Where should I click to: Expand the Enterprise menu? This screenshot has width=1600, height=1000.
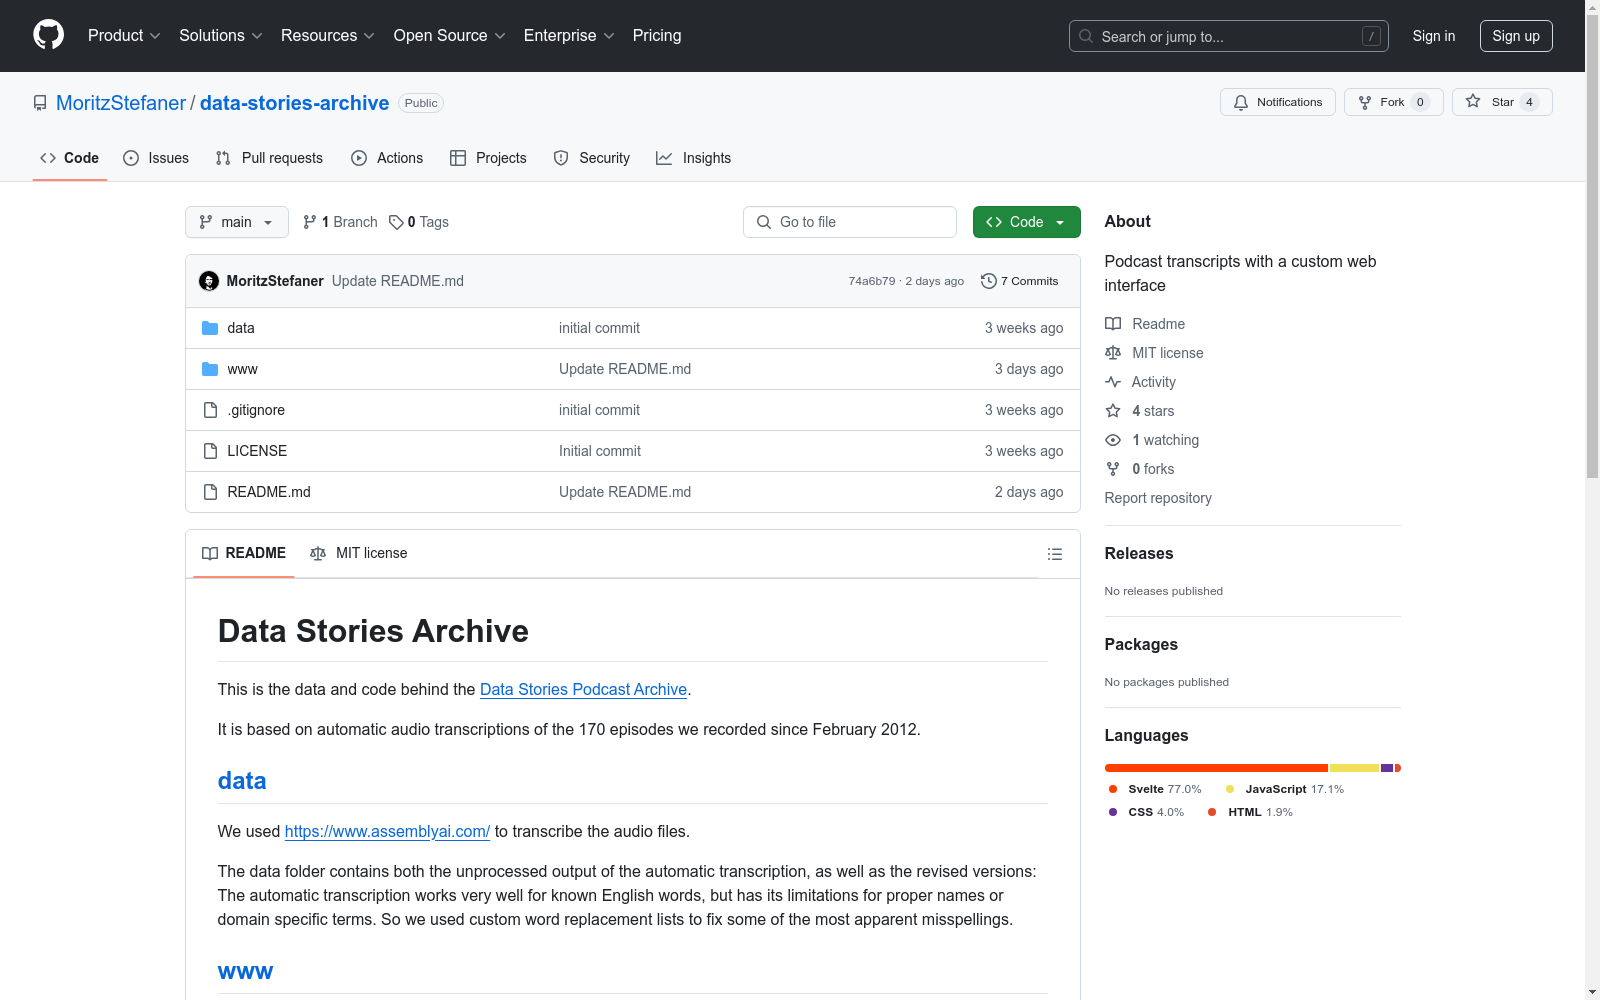coord(569,36)
